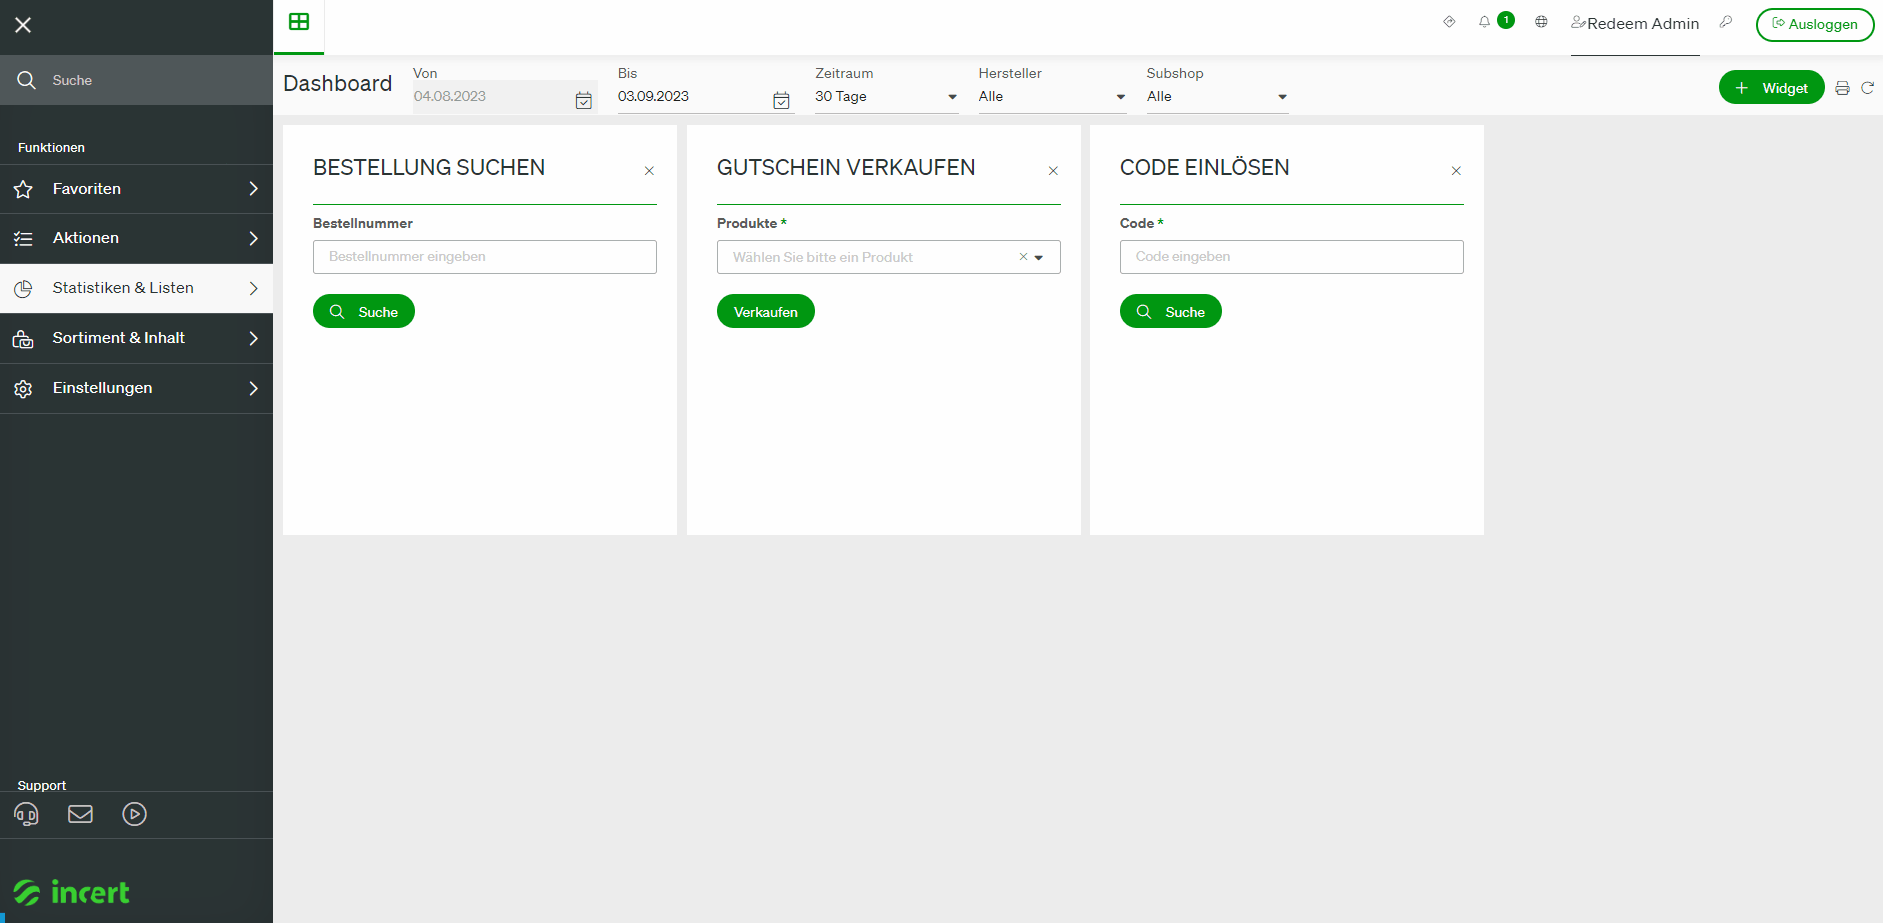The image size is (1883, 923).
Task: Open the Sortiment & Inhalt menu
Action: tap(136, 338)
